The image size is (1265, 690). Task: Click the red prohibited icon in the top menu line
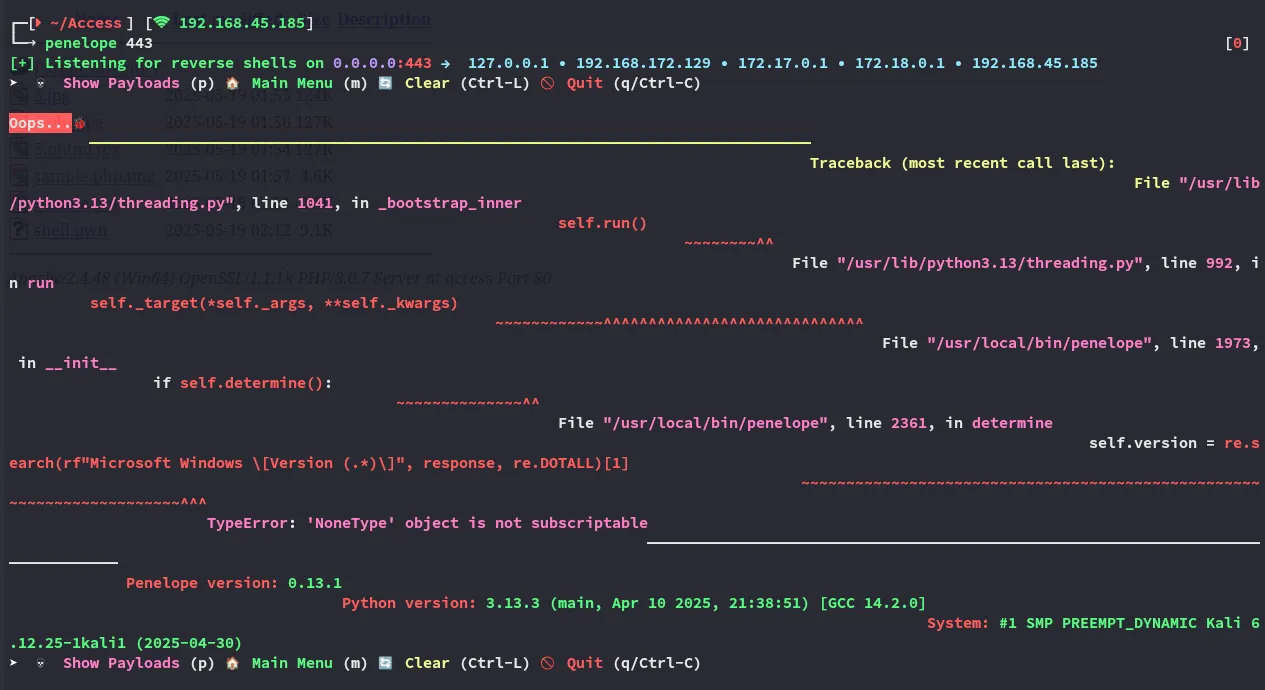[x=547, y=83]
